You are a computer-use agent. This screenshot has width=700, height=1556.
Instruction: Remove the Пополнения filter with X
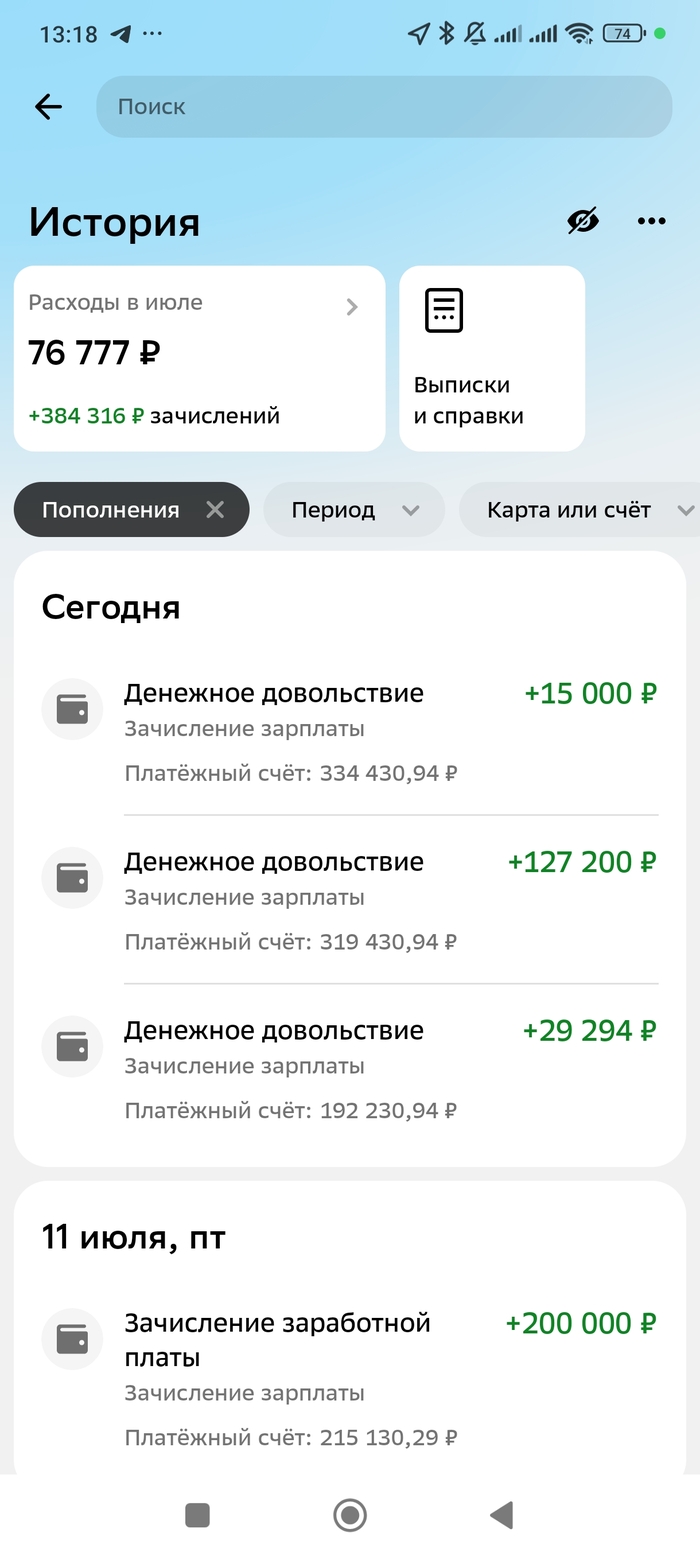[215, 510]
